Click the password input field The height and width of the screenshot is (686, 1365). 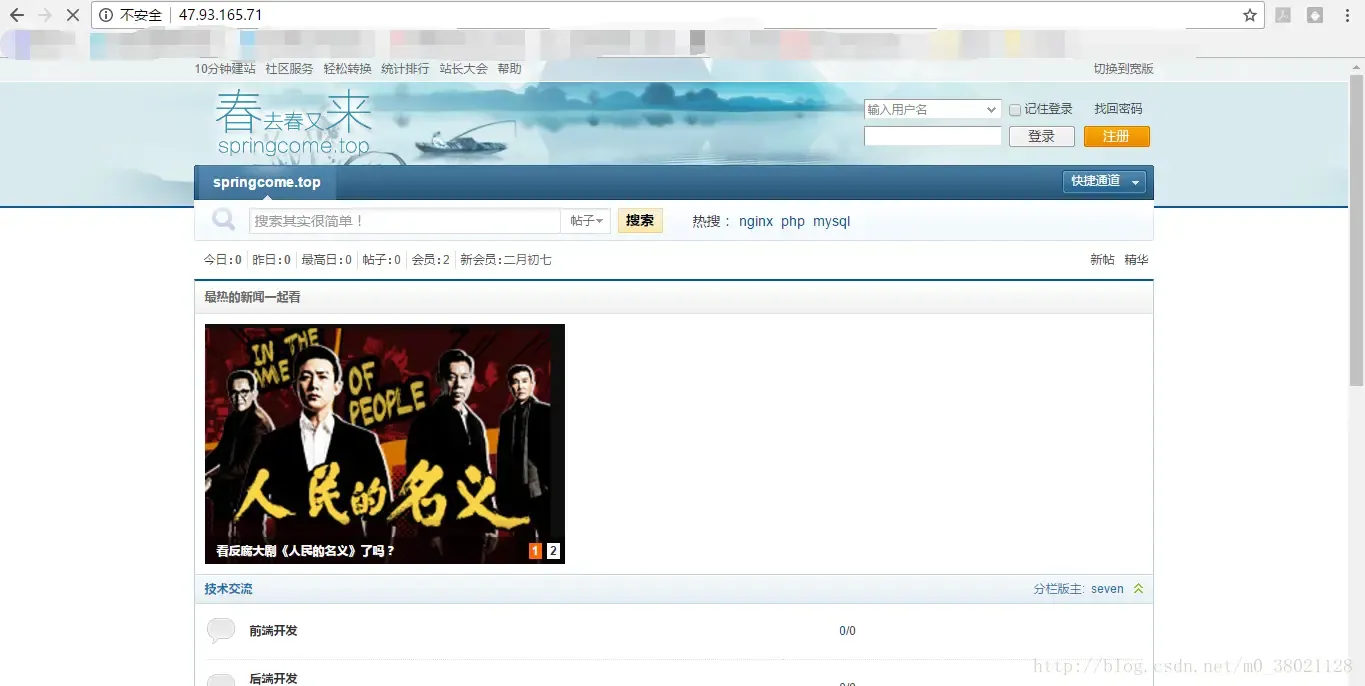click(933, 136)
